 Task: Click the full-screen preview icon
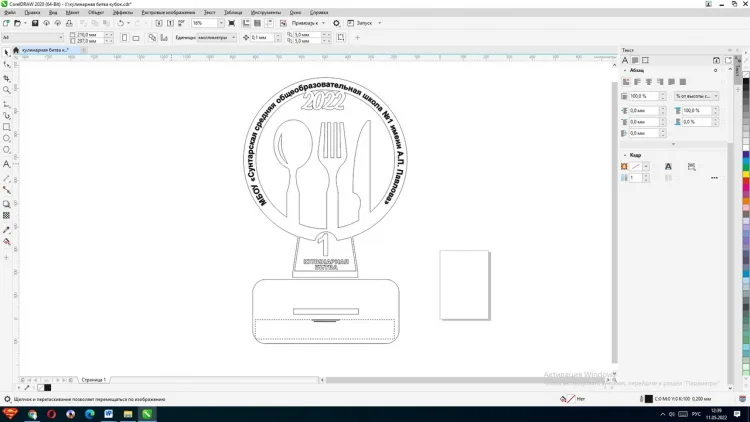click(x=232, y=23)
